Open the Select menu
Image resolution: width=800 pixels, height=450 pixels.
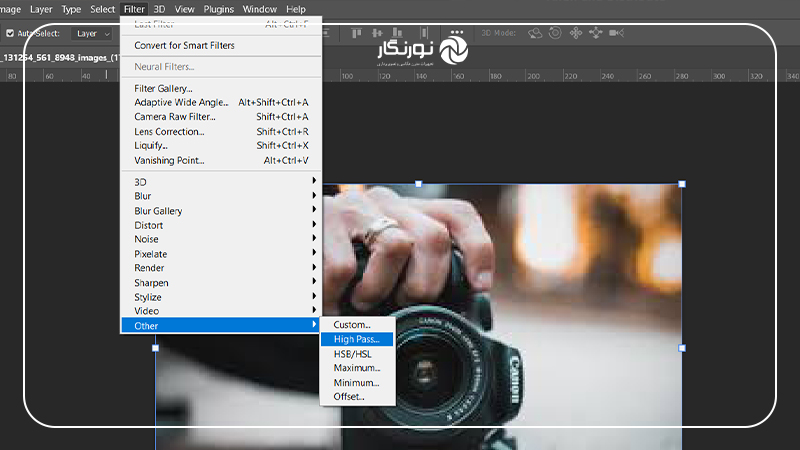(x=103, y=9)
